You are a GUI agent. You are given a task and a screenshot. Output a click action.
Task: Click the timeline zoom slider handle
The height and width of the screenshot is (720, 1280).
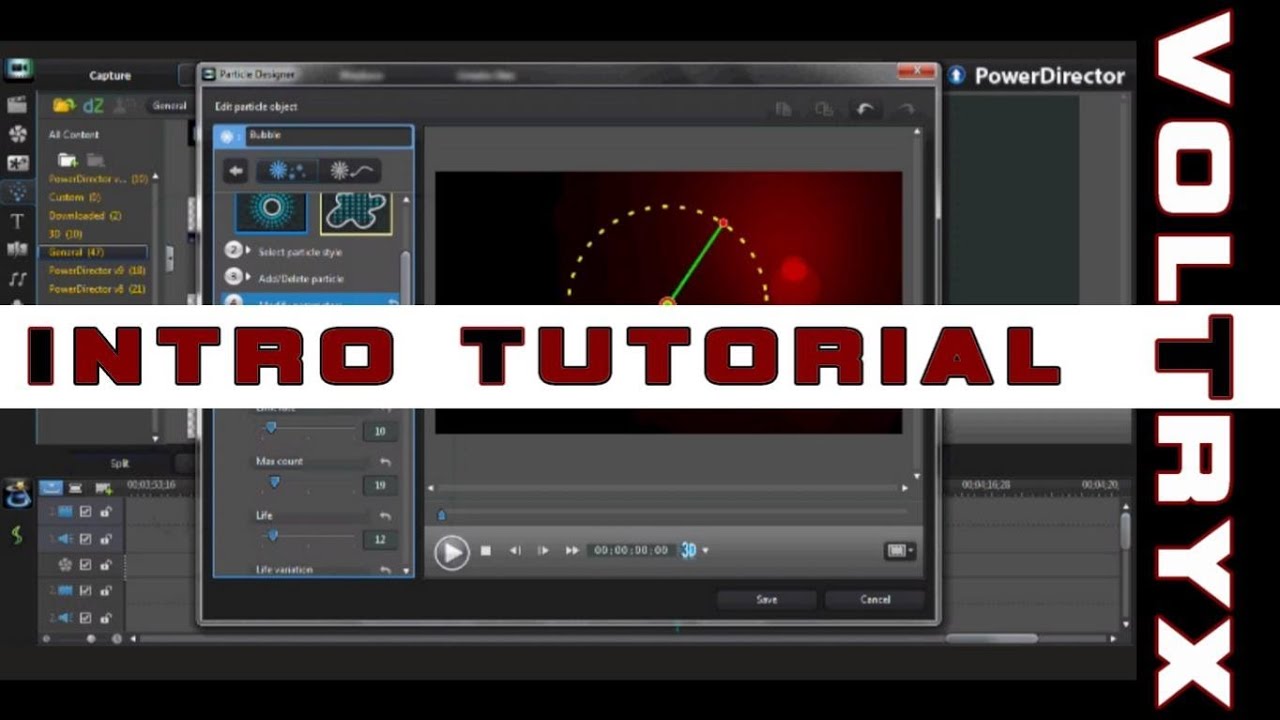pyautogui.click(x=91, y=638)
